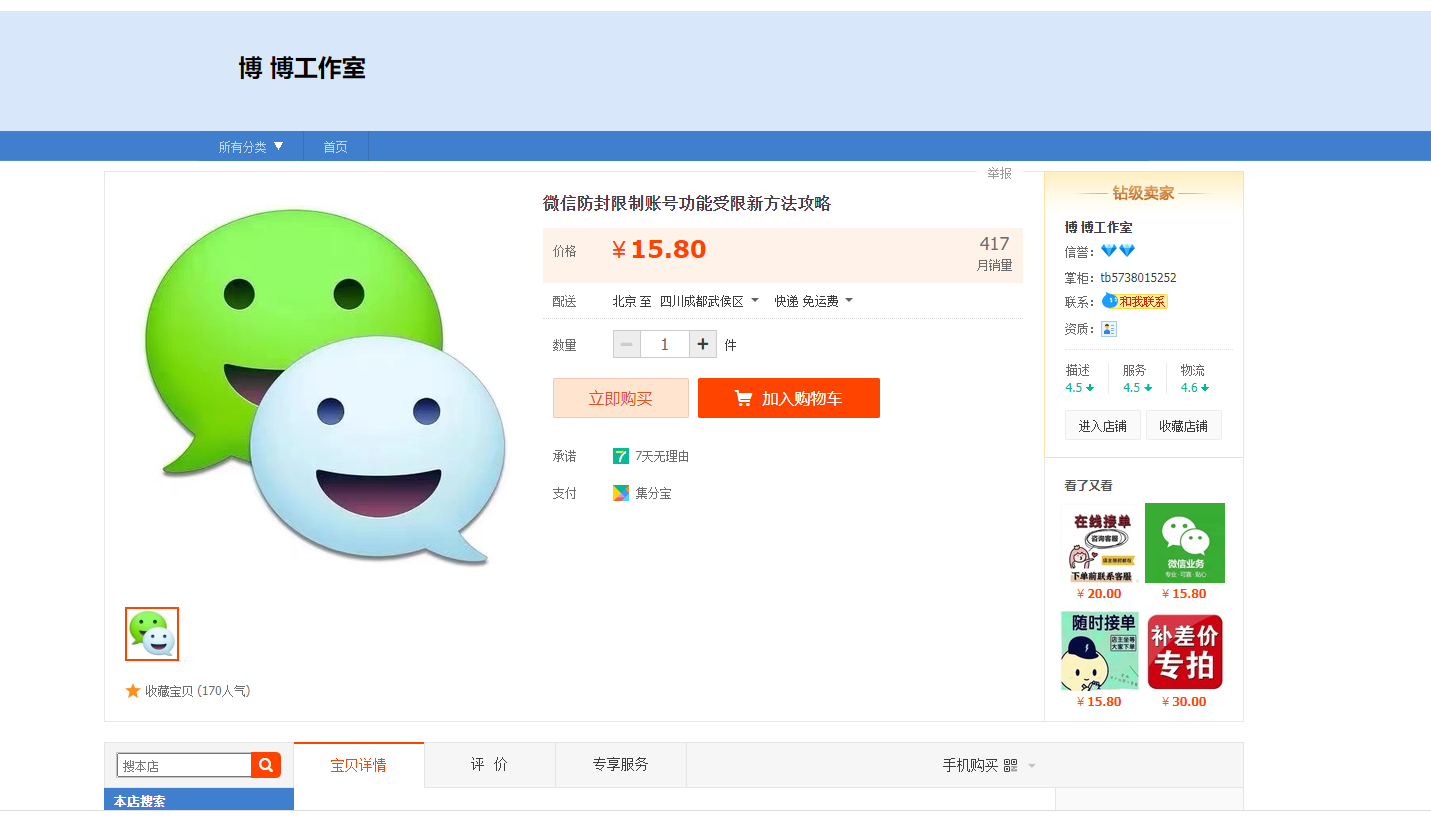The width and height of the screenshot is (1431, 834).
Task: Expand the 手机购买 dropdown arrow
Action: coord(1032,766)
